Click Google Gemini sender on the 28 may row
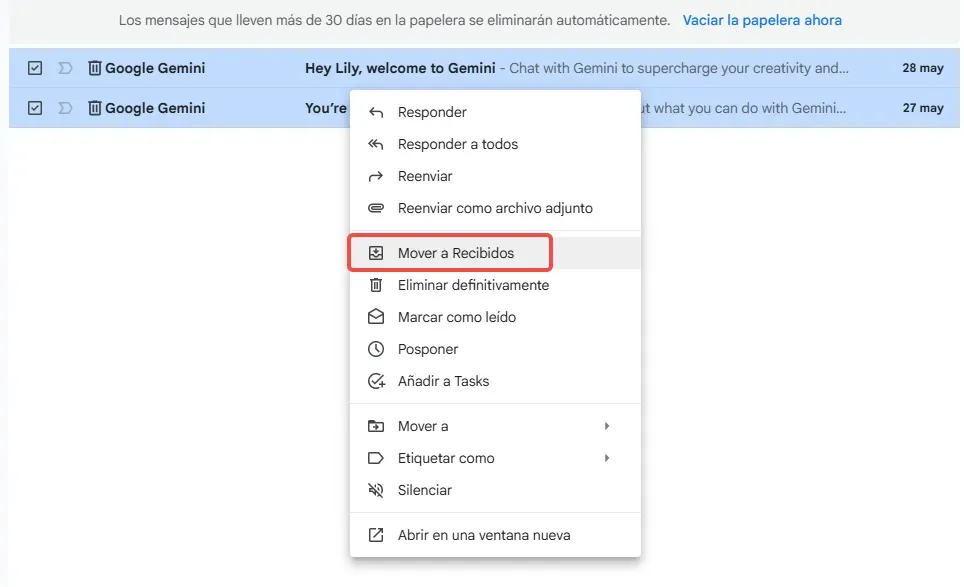The height and width of the screenshot is (587, 964). (x=155, y=68)
